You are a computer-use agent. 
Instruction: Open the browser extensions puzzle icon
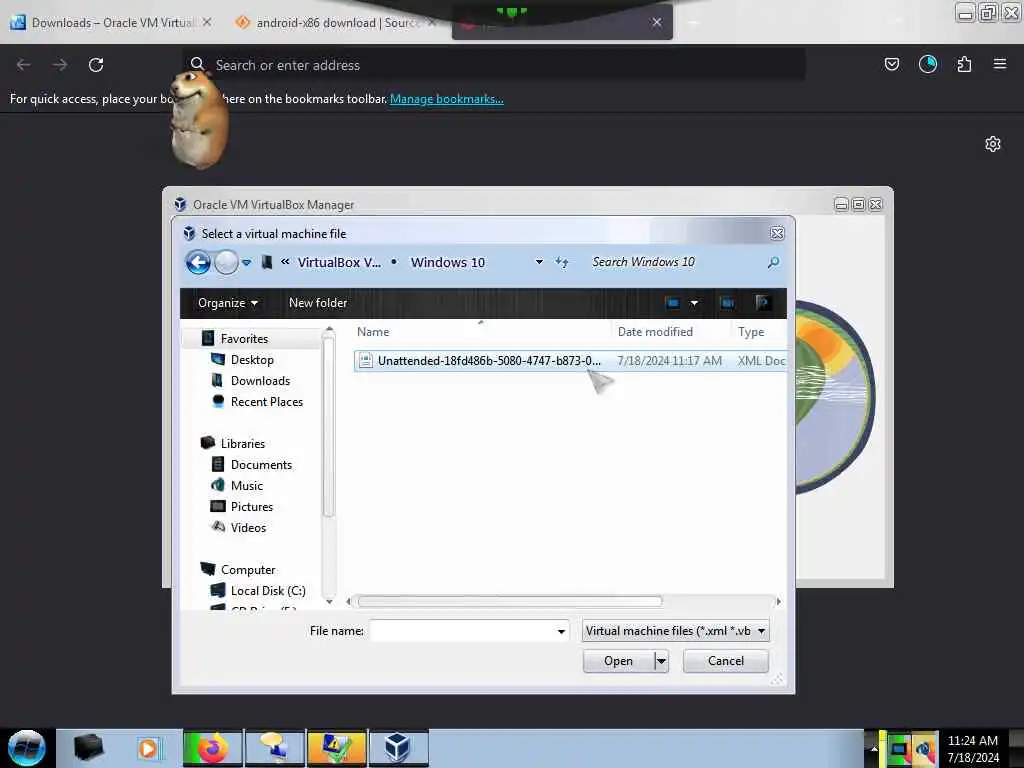pos(964,64)
